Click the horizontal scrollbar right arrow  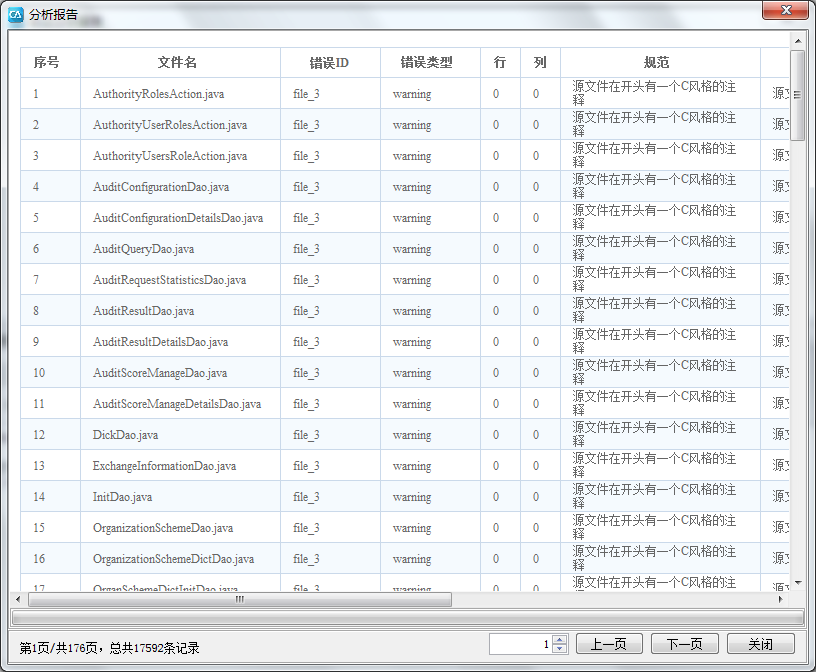(x=781, y=600)
